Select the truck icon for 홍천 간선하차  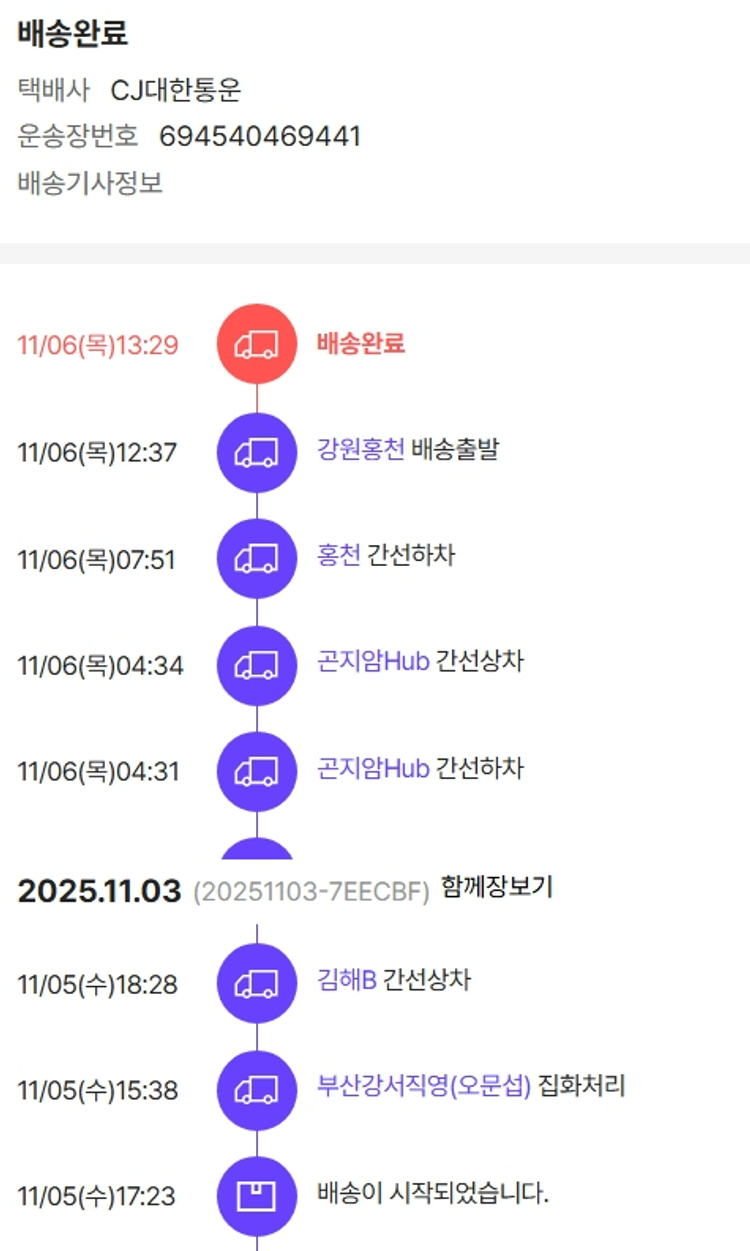click(256, 559)
